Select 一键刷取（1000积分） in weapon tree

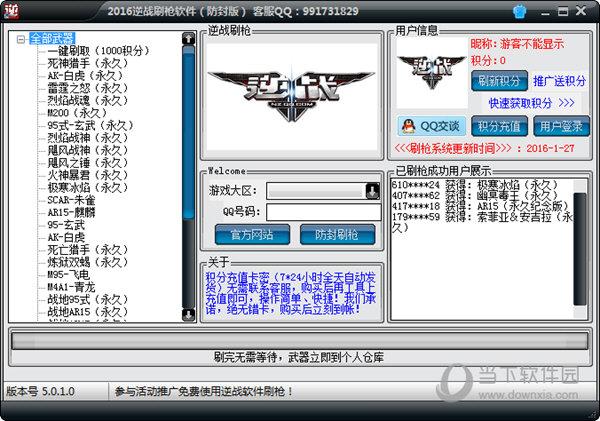[98, 51]
